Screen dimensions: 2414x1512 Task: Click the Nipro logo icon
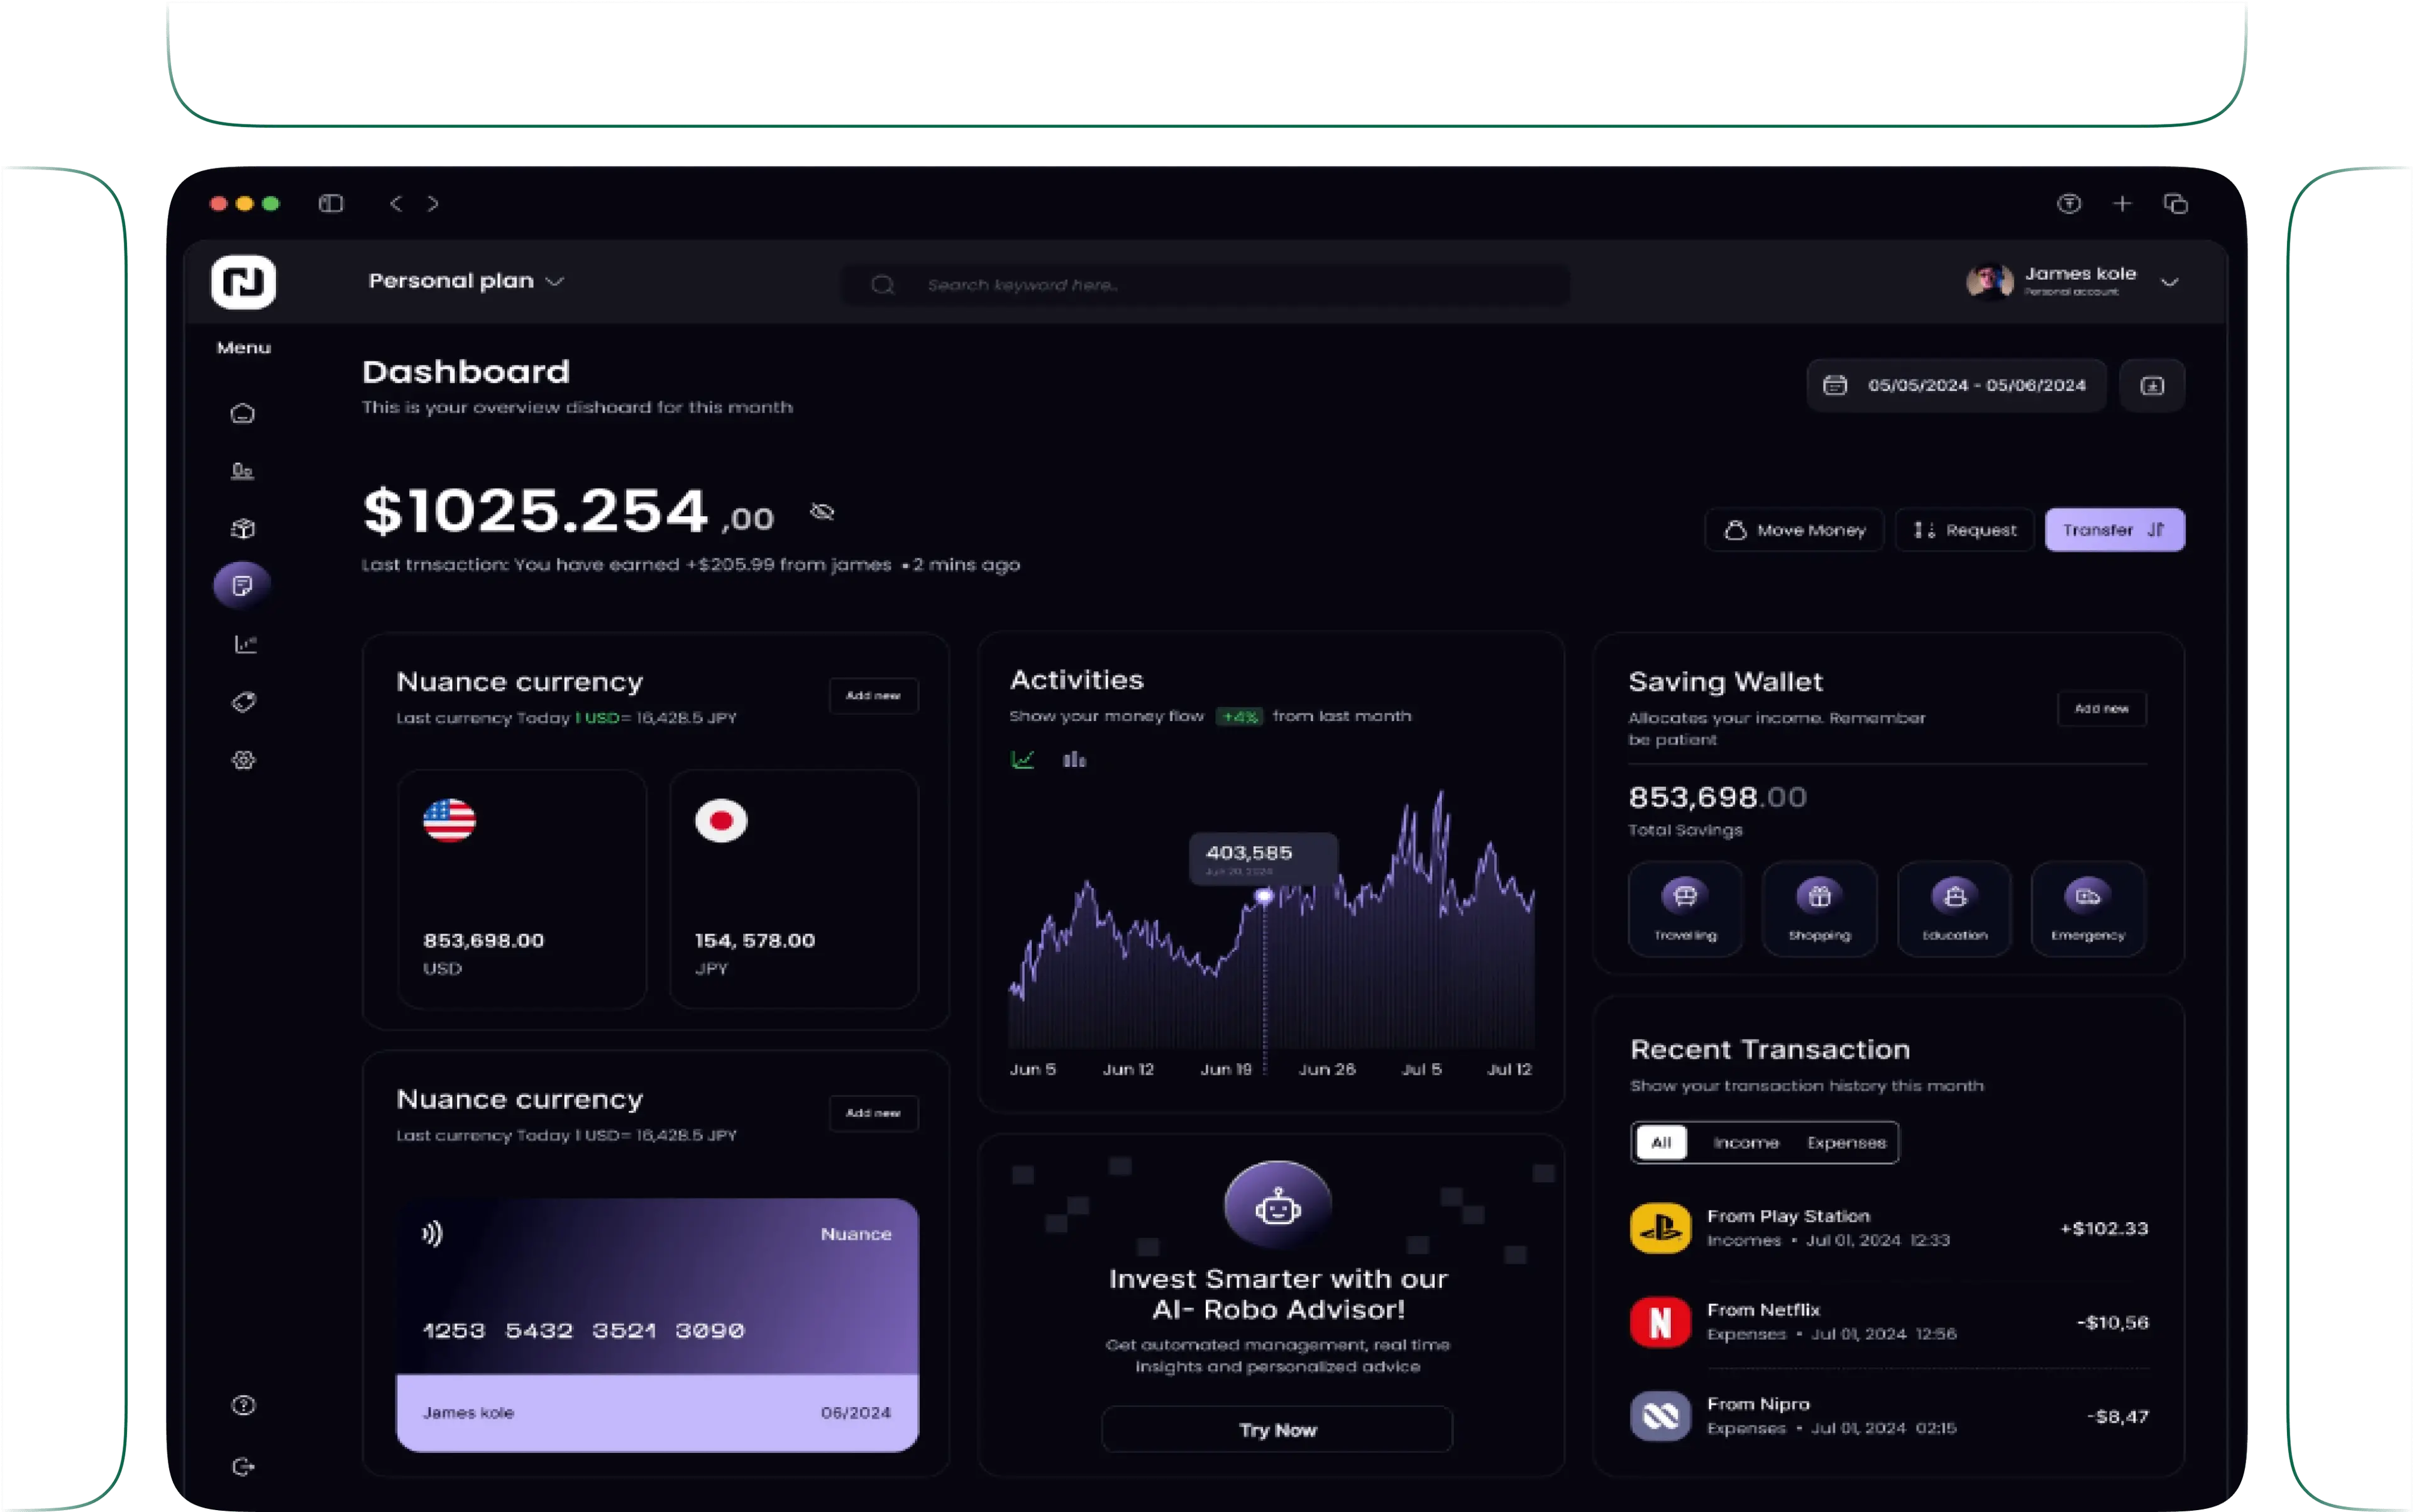[x=1660, y=1416]
